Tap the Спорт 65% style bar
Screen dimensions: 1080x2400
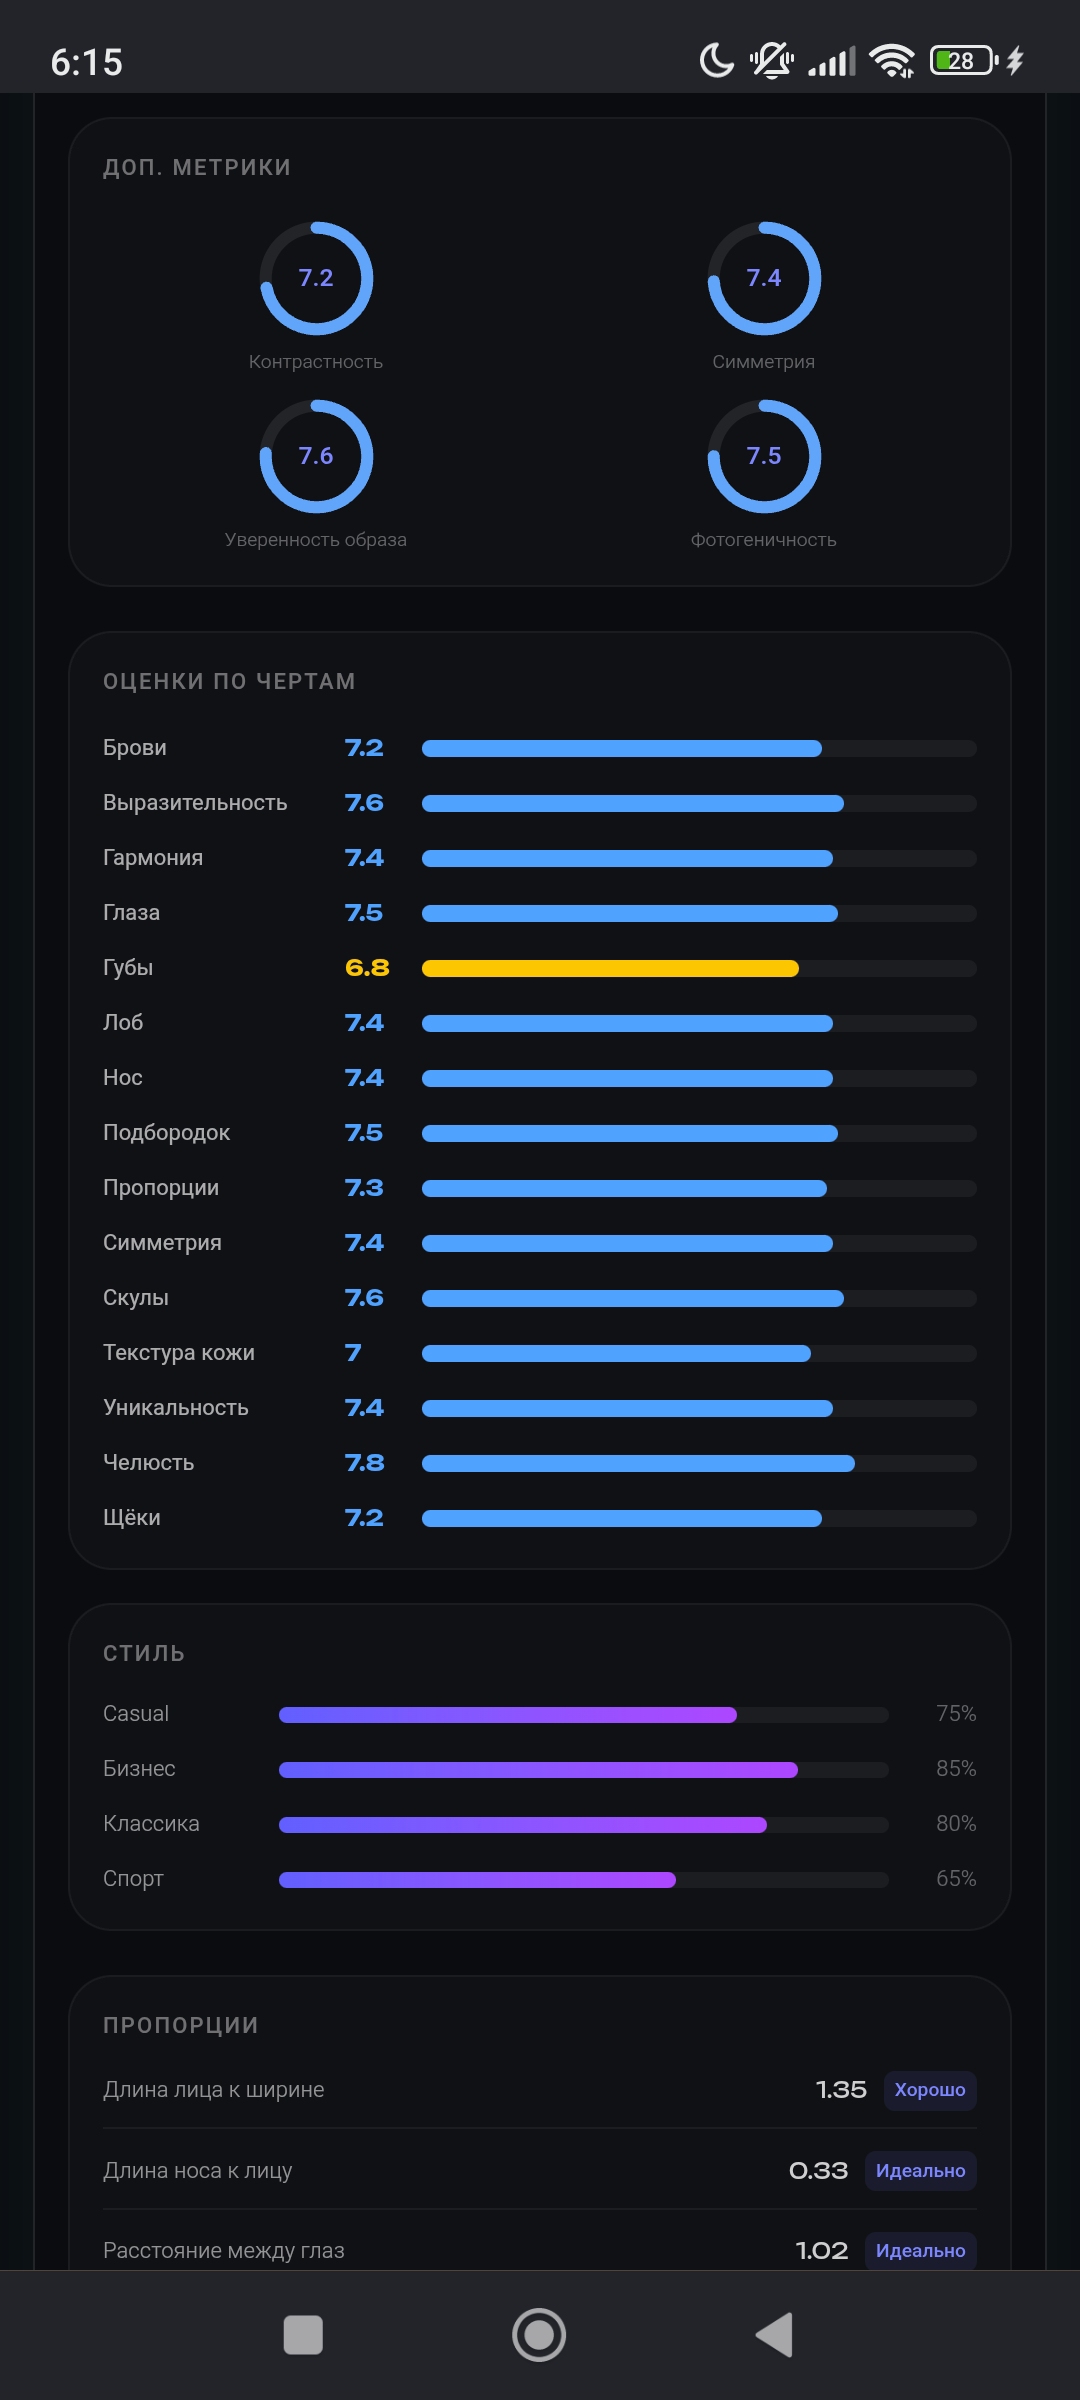584,1879
